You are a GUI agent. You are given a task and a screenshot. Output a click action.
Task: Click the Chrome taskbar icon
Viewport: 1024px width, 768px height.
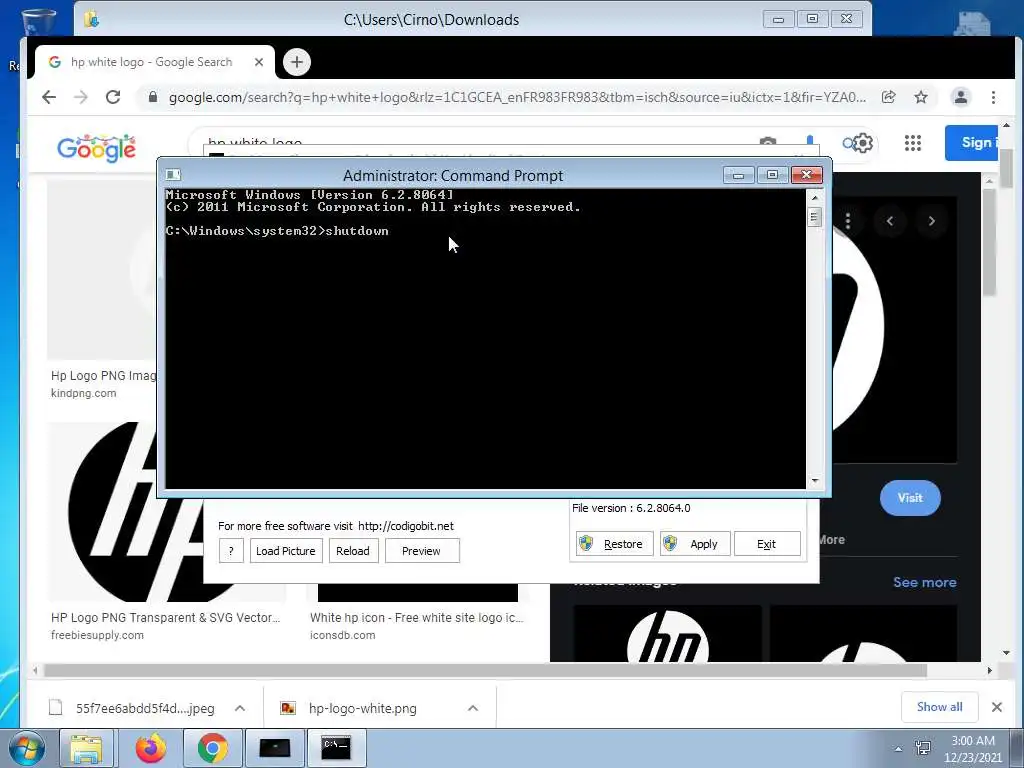point(212,748)
